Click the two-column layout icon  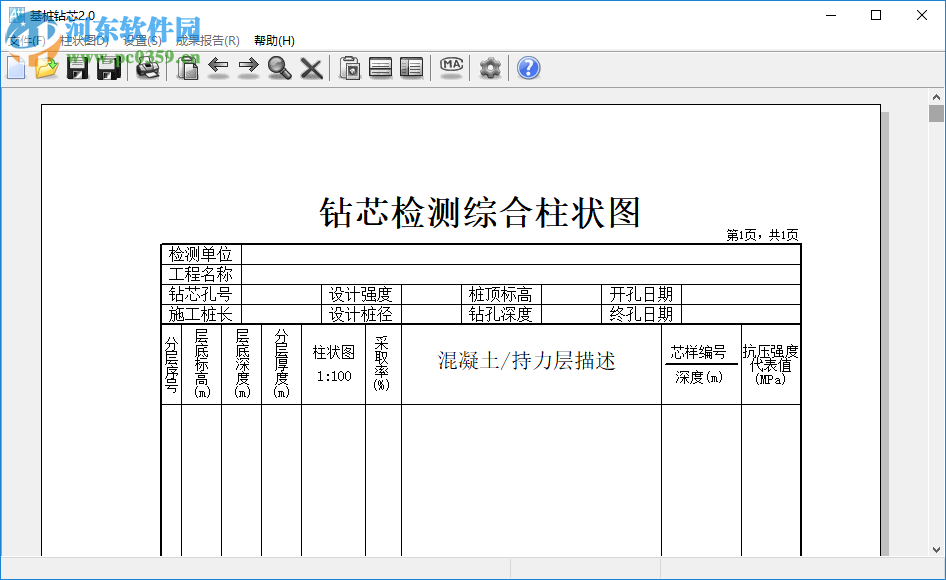click(411, 68)
